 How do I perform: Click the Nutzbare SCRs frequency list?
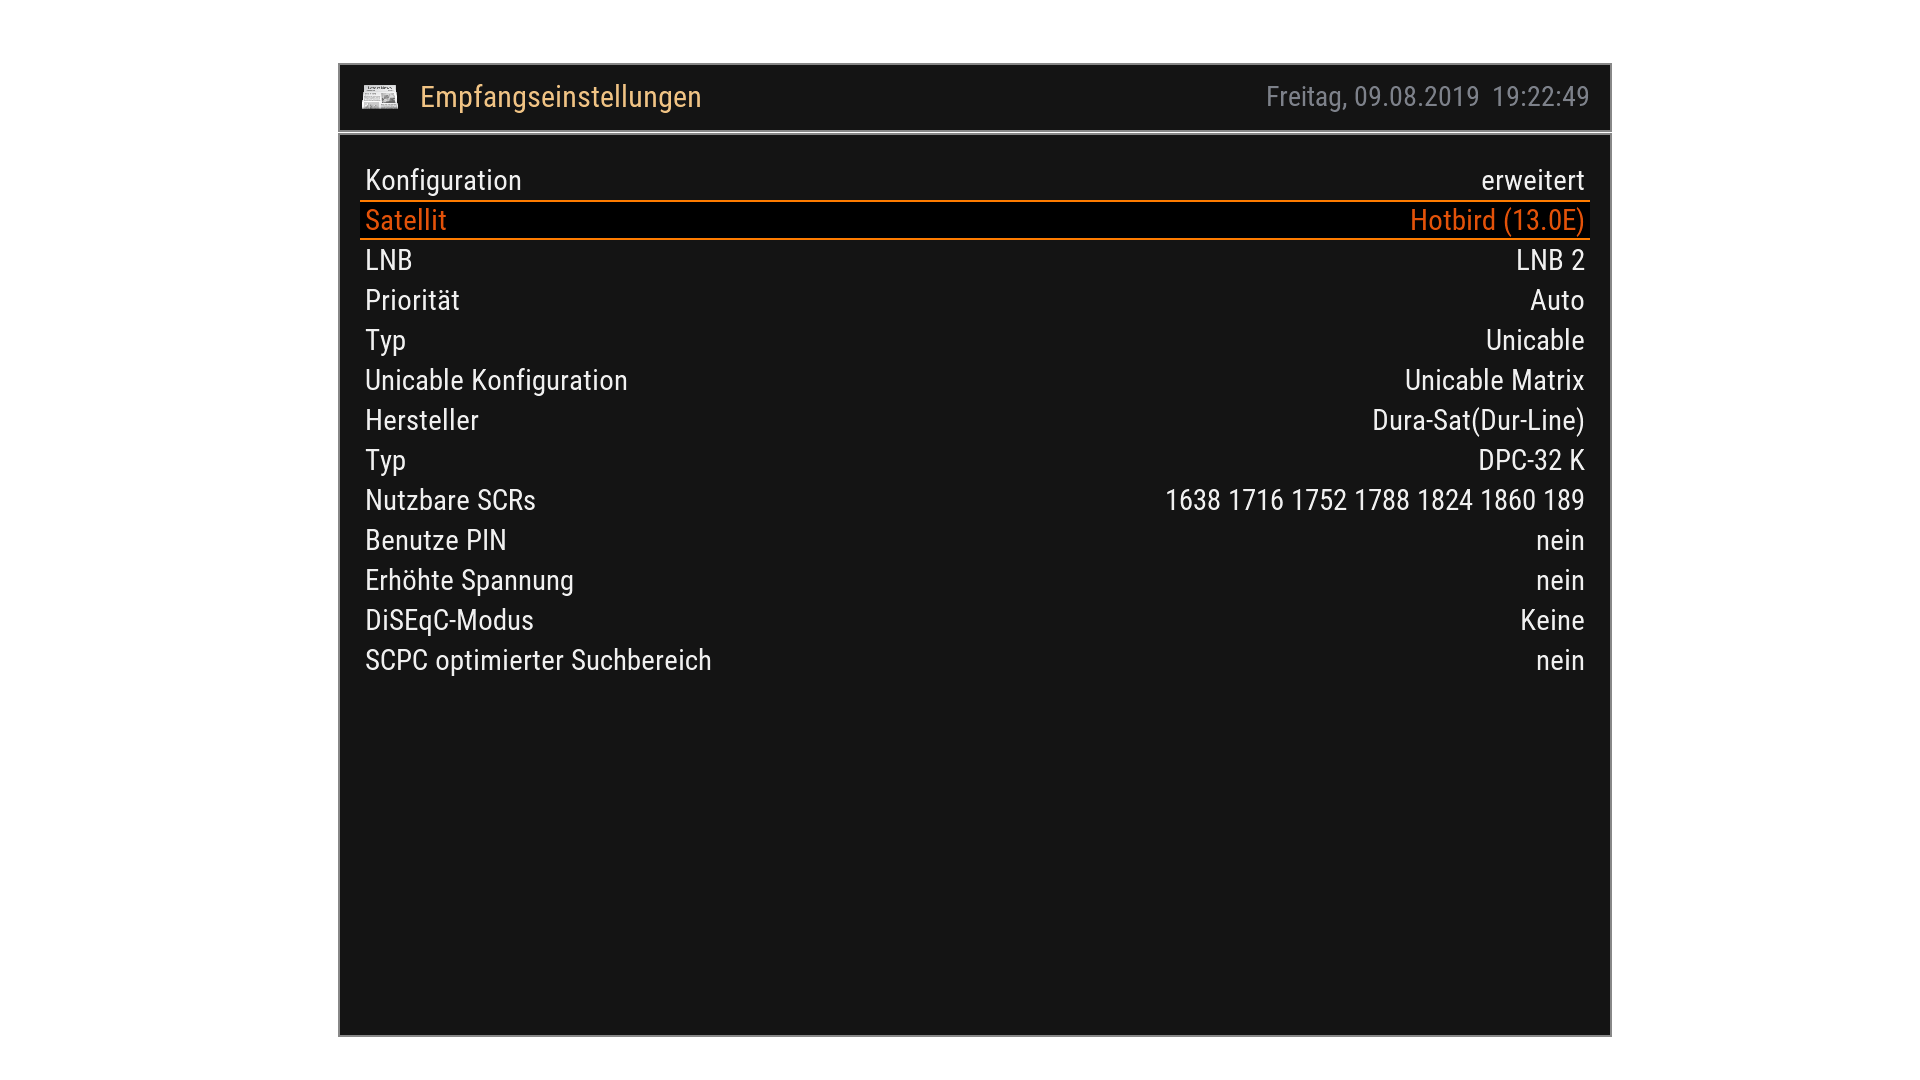tap(1374, 501)
